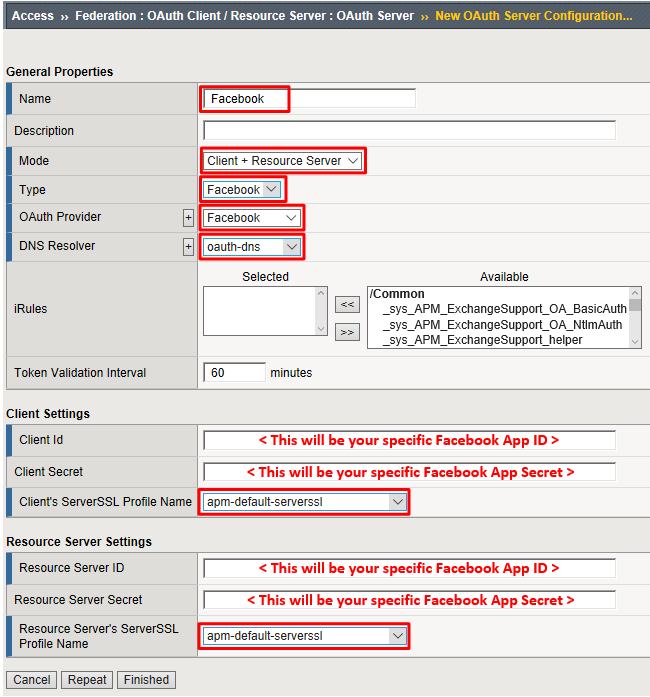Click the Finished button

click(x=146, y=680)
